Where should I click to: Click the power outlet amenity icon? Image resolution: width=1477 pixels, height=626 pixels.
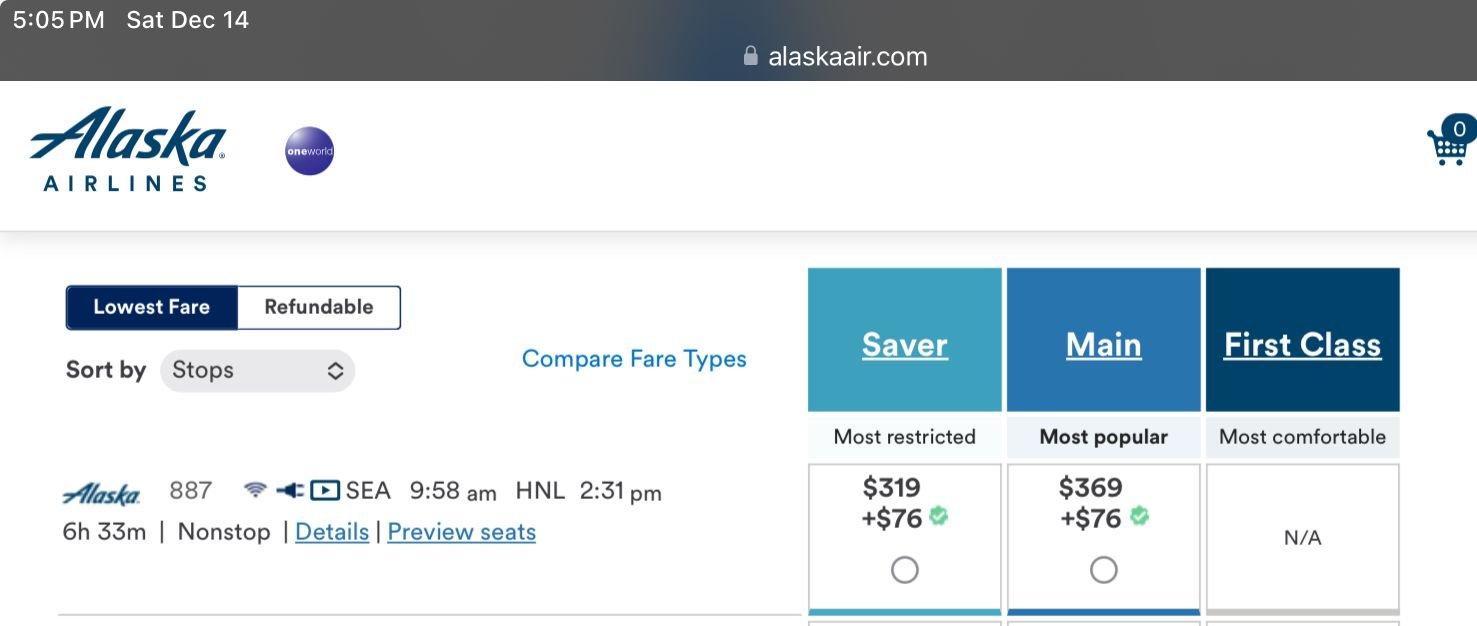point(290,490)
